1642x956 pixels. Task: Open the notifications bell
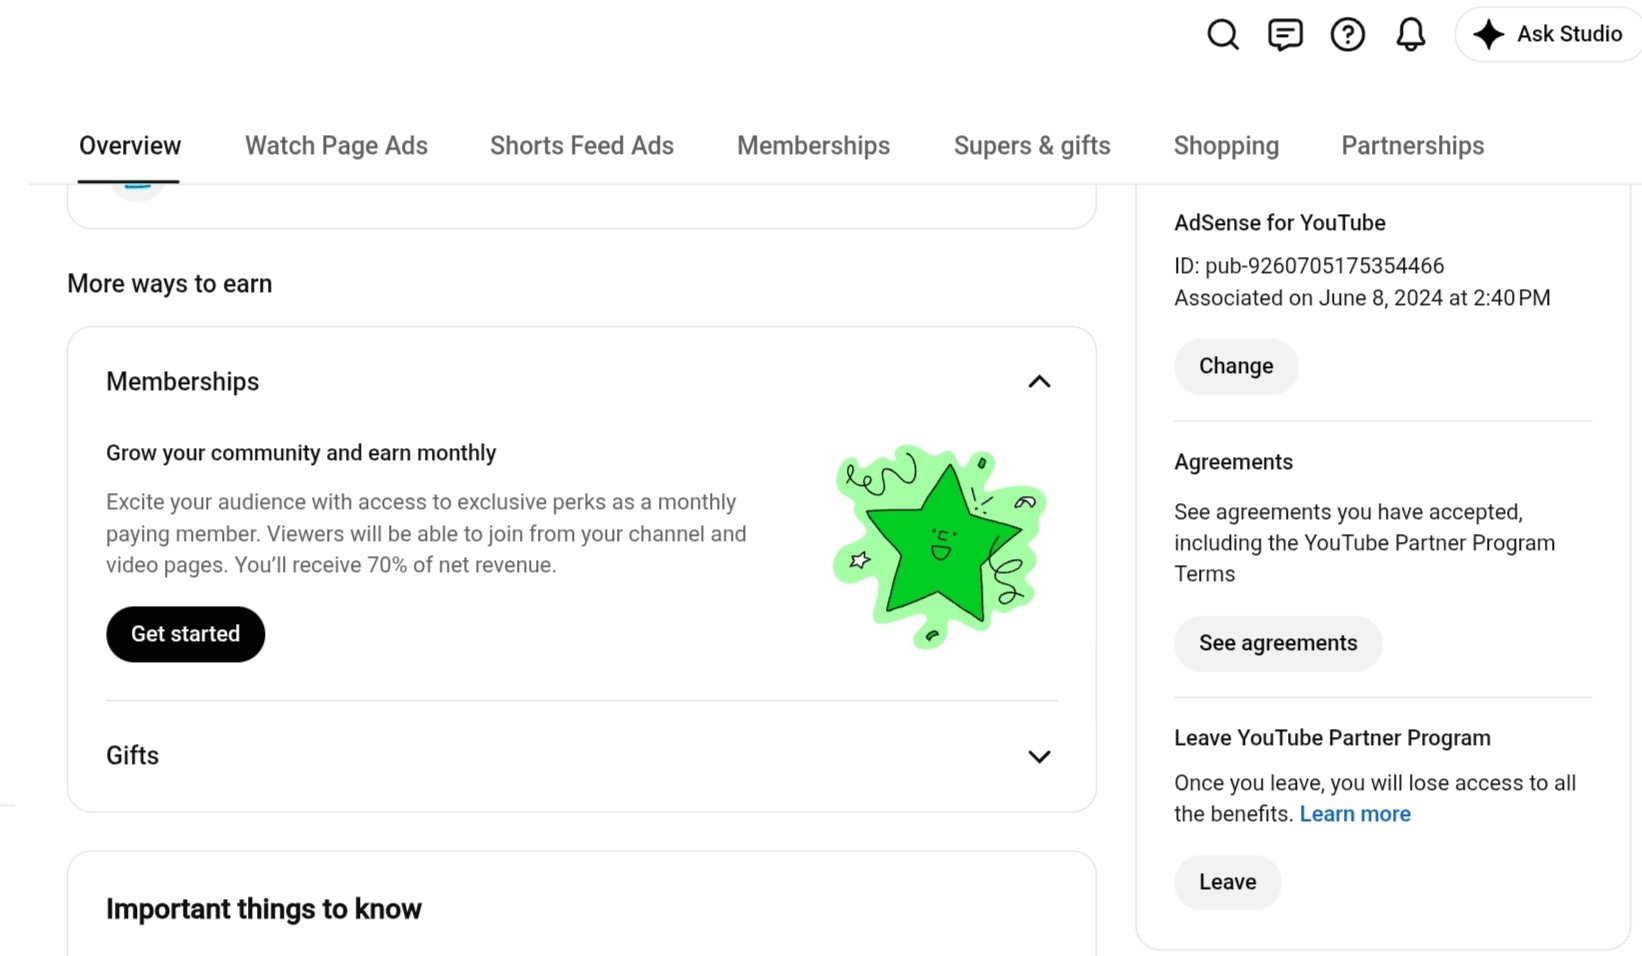[1410, 34]
